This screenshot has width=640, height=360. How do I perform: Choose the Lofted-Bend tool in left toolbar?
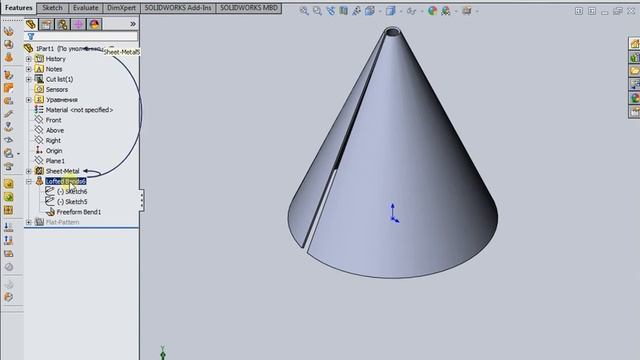[x=9, y=58]
